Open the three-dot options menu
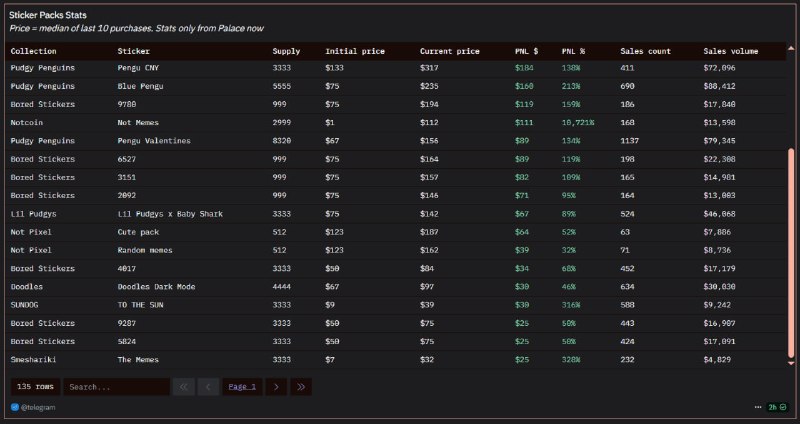Image resolution: width=800 pixels, height=424 pixels. pyautogui.click(x=758, y=408)
